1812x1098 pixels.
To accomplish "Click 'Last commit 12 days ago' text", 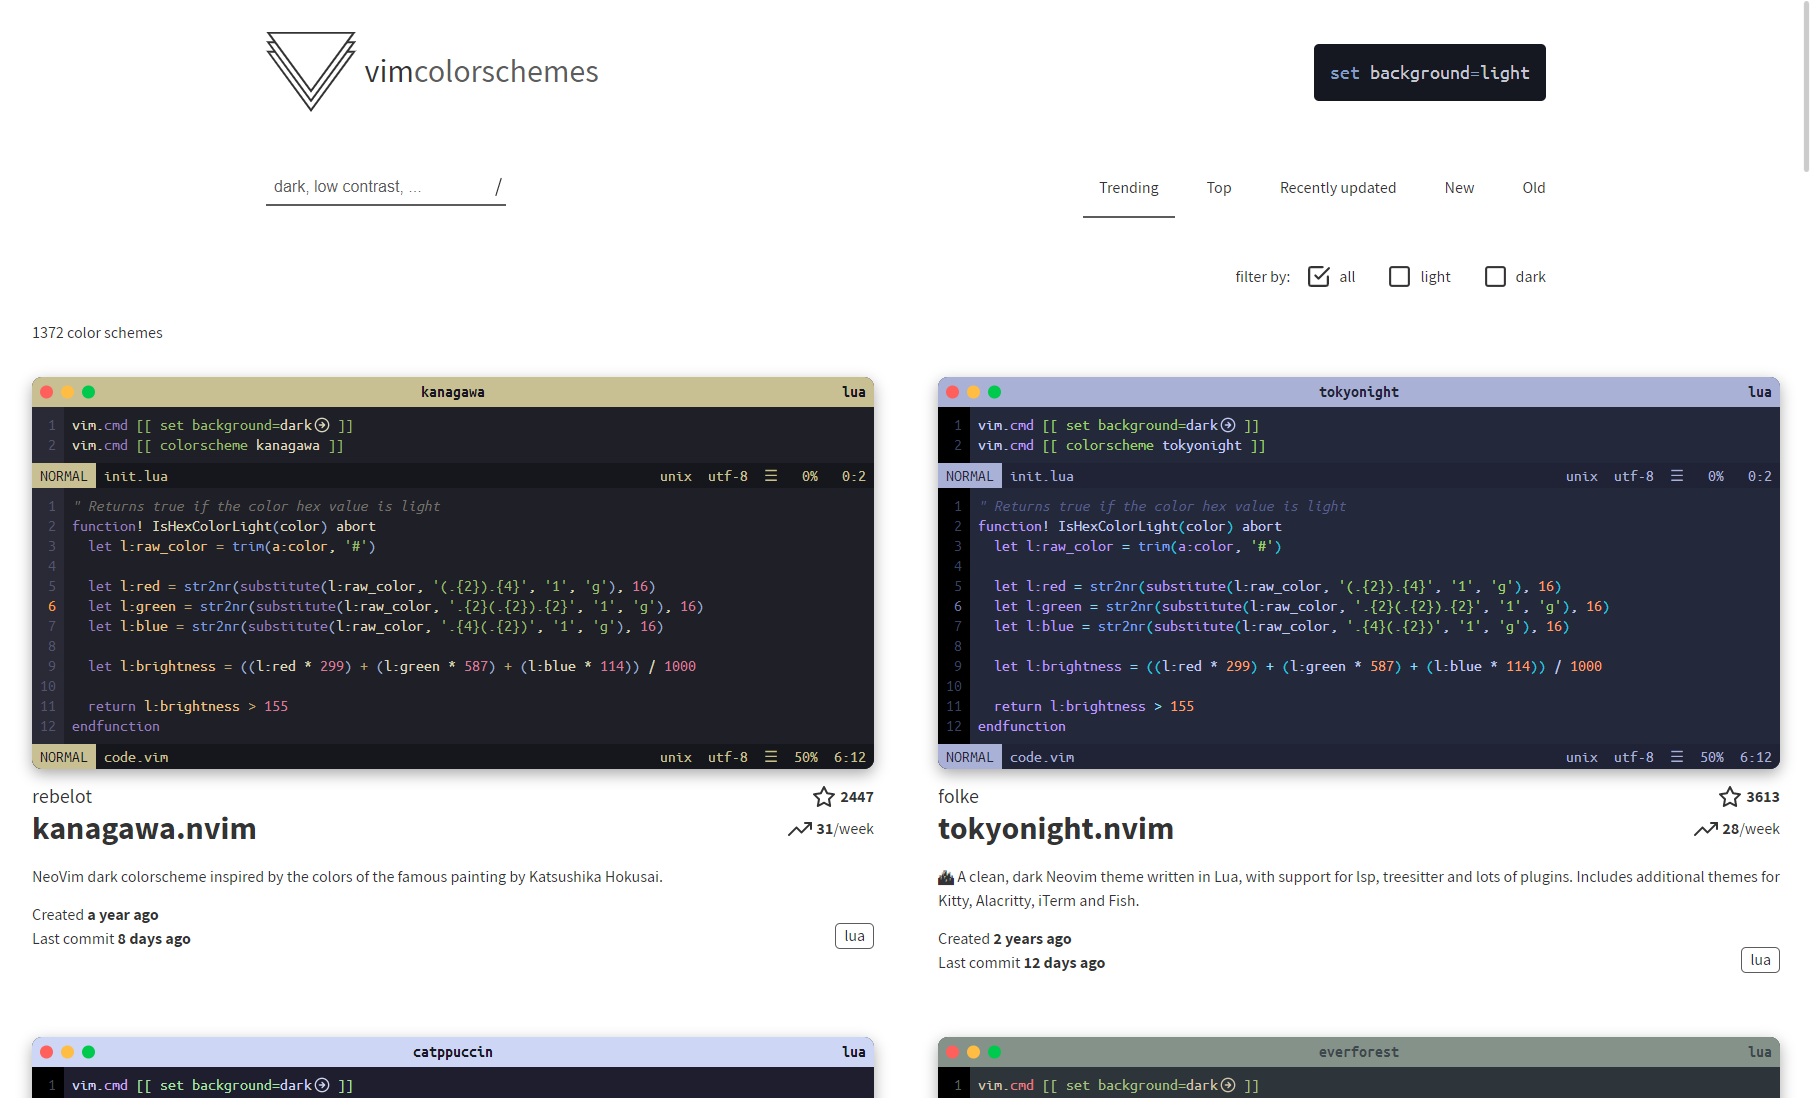I will click(1021, 963).
